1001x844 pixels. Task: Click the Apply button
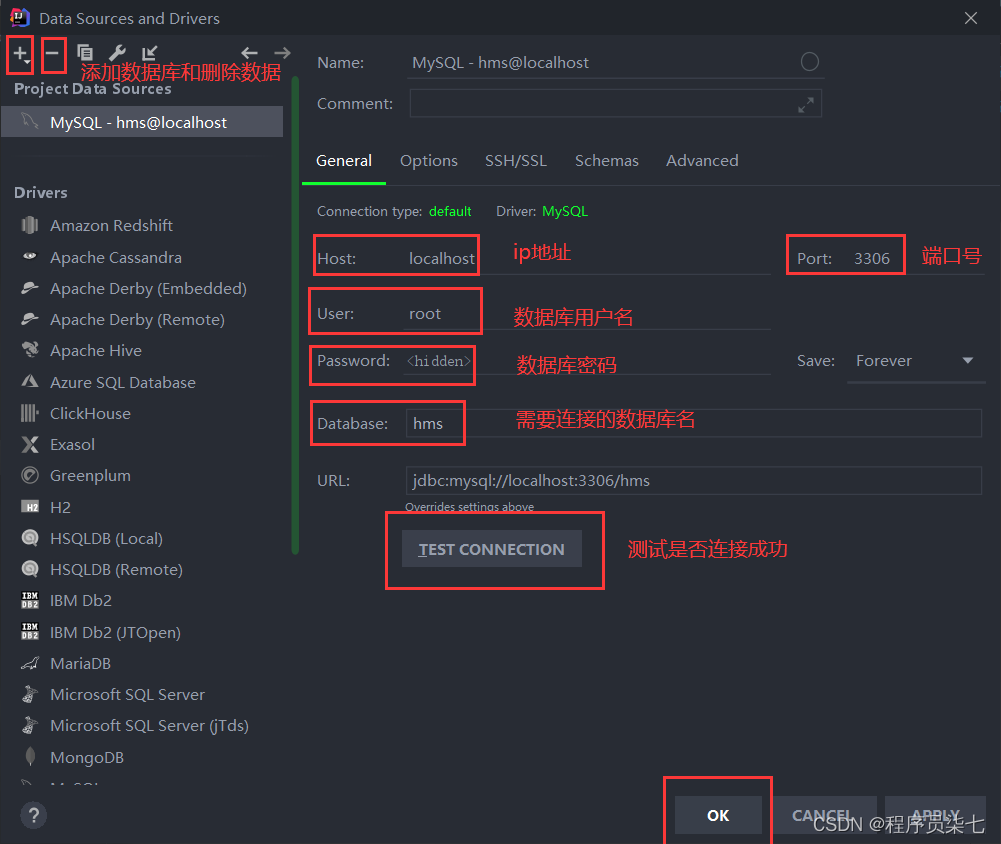pyautogui.click(x=935, y=815)
